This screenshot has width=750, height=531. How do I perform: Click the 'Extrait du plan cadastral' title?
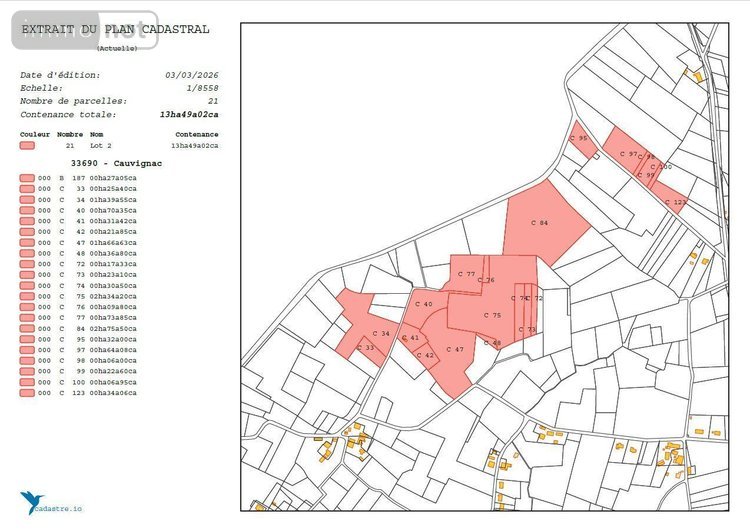coord(115,30)
